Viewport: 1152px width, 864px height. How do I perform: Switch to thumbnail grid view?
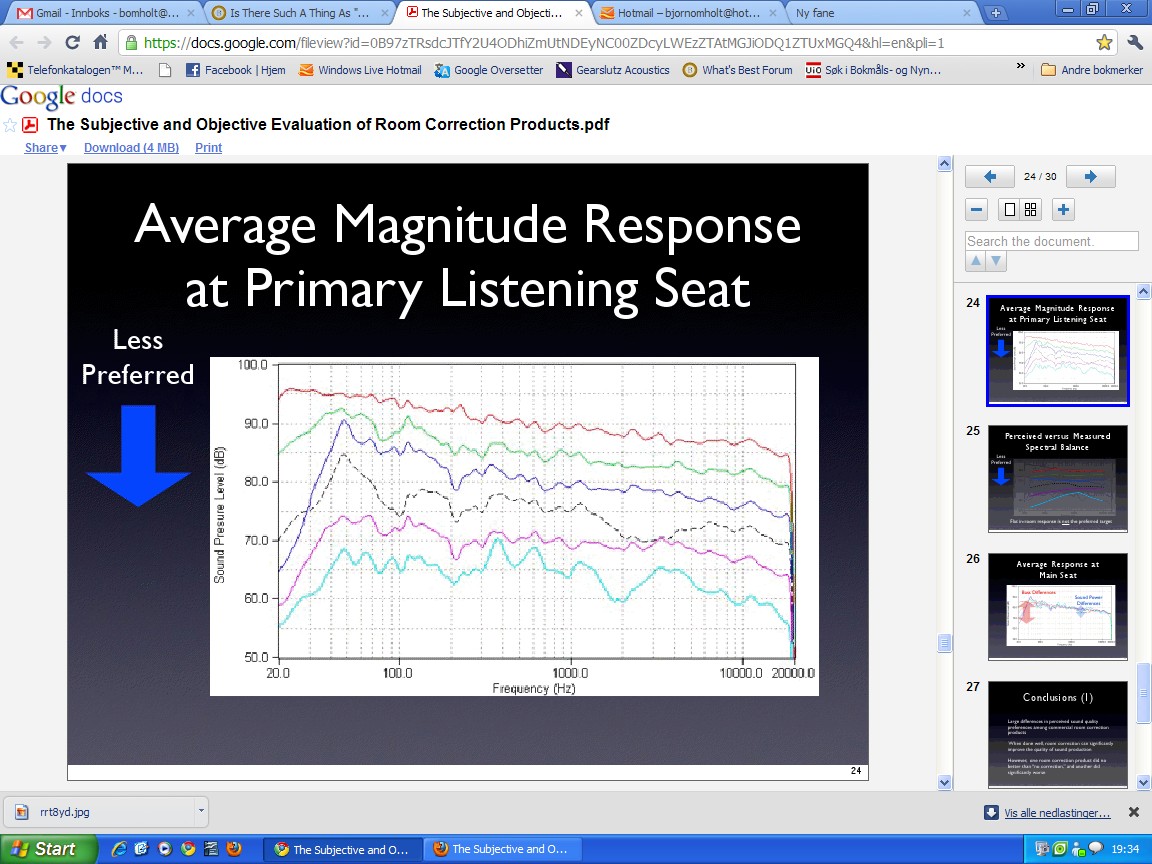click(x=1031, y=210)
